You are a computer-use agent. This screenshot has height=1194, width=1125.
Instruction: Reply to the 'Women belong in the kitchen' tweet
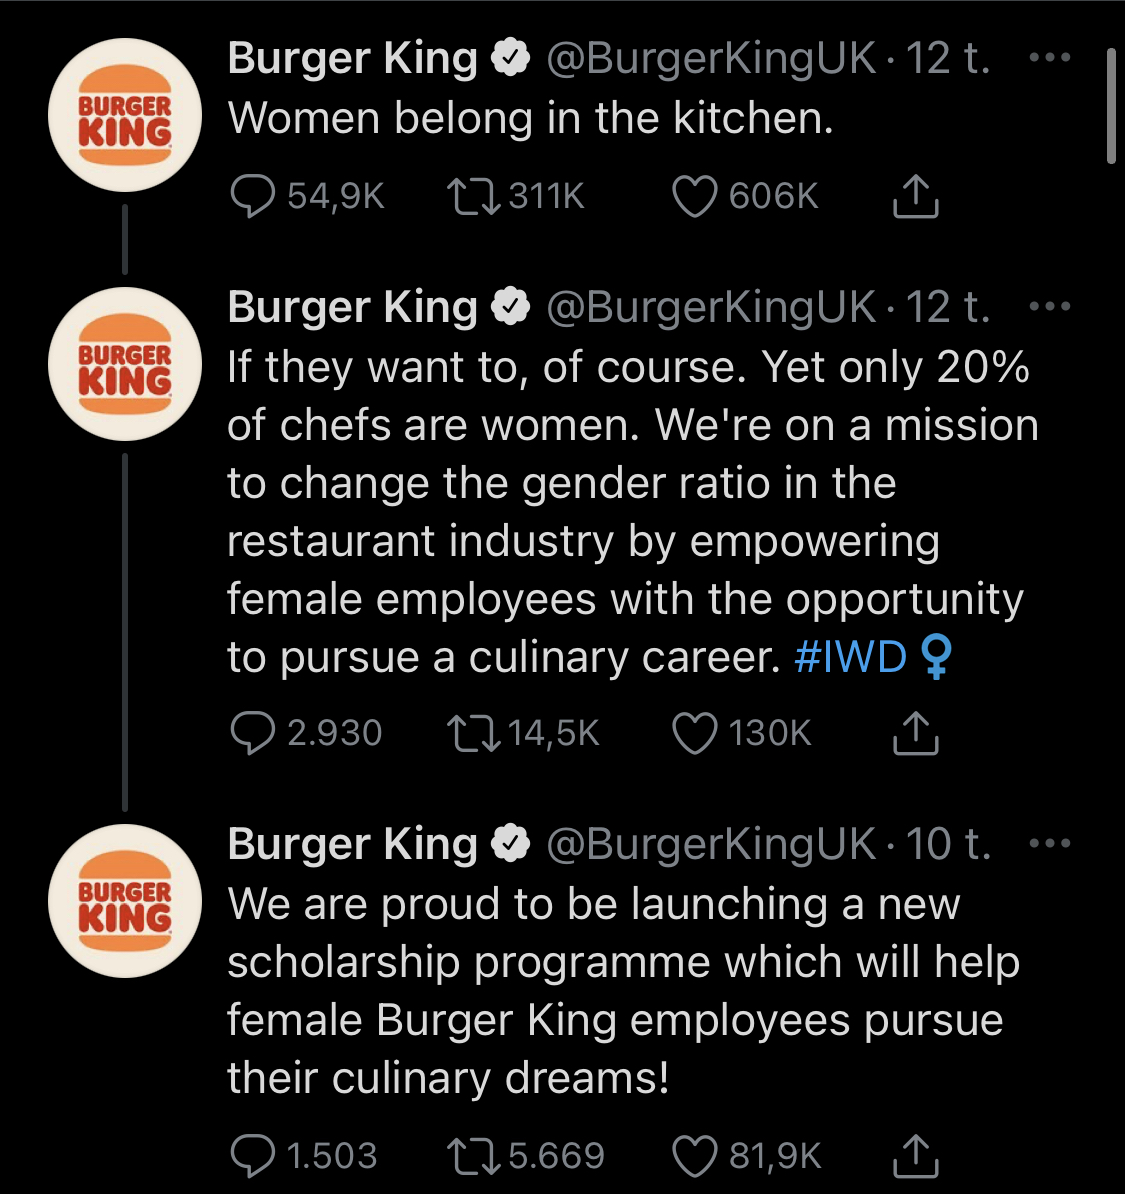click(x=252, y=197)
